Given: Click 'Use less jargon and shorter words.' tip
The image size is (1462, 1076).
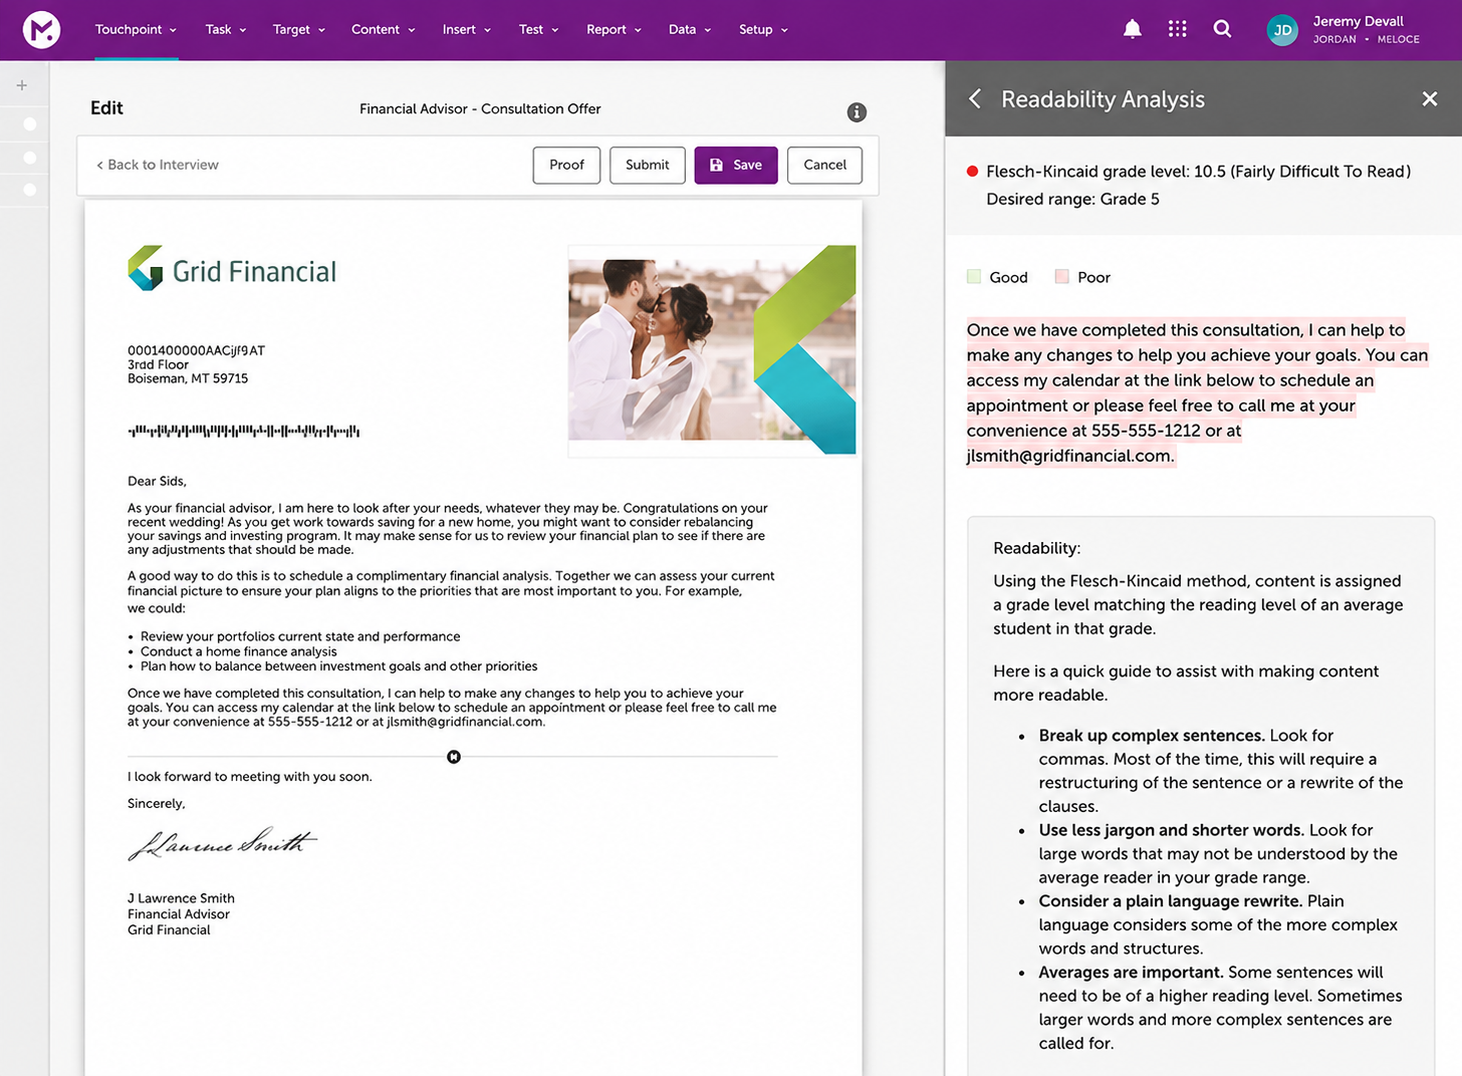Looking at the screenshot, I should tap(1171, 830).
